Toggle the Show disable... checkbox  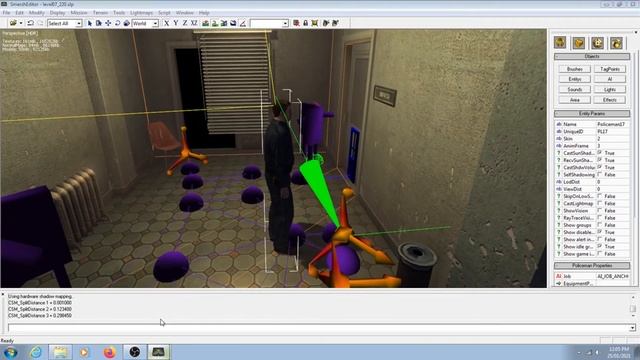click(x=600, y=232)
